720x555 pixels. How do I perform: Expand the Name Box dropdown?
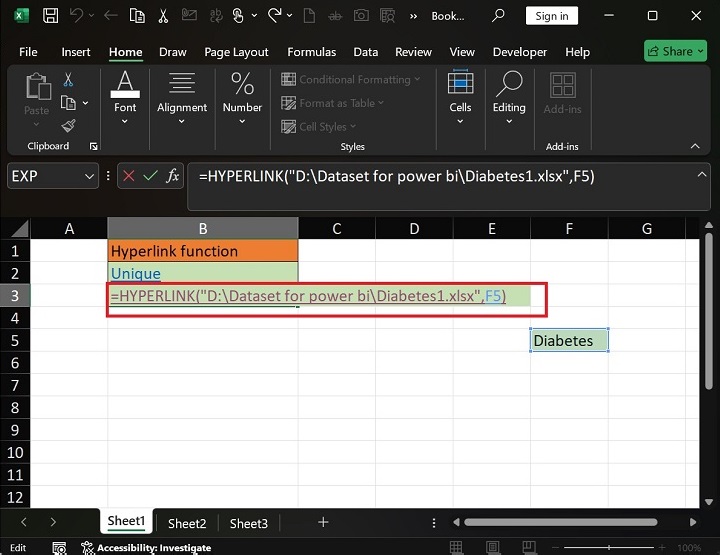(x=89, y=176)
